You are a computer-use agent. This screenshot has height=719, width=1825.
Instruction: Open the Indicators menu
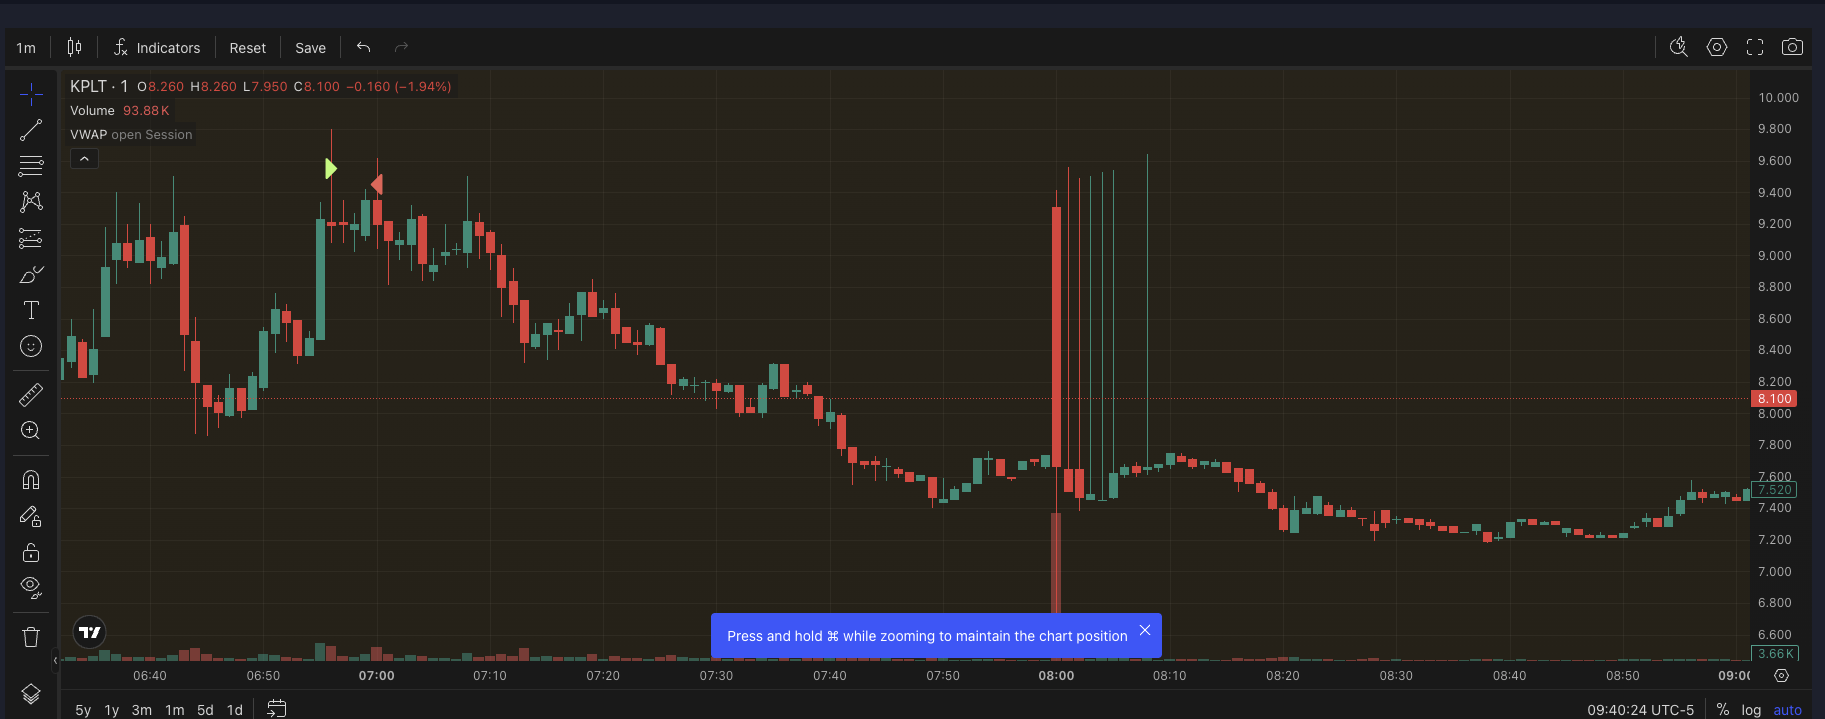click(x=157, y=48)
